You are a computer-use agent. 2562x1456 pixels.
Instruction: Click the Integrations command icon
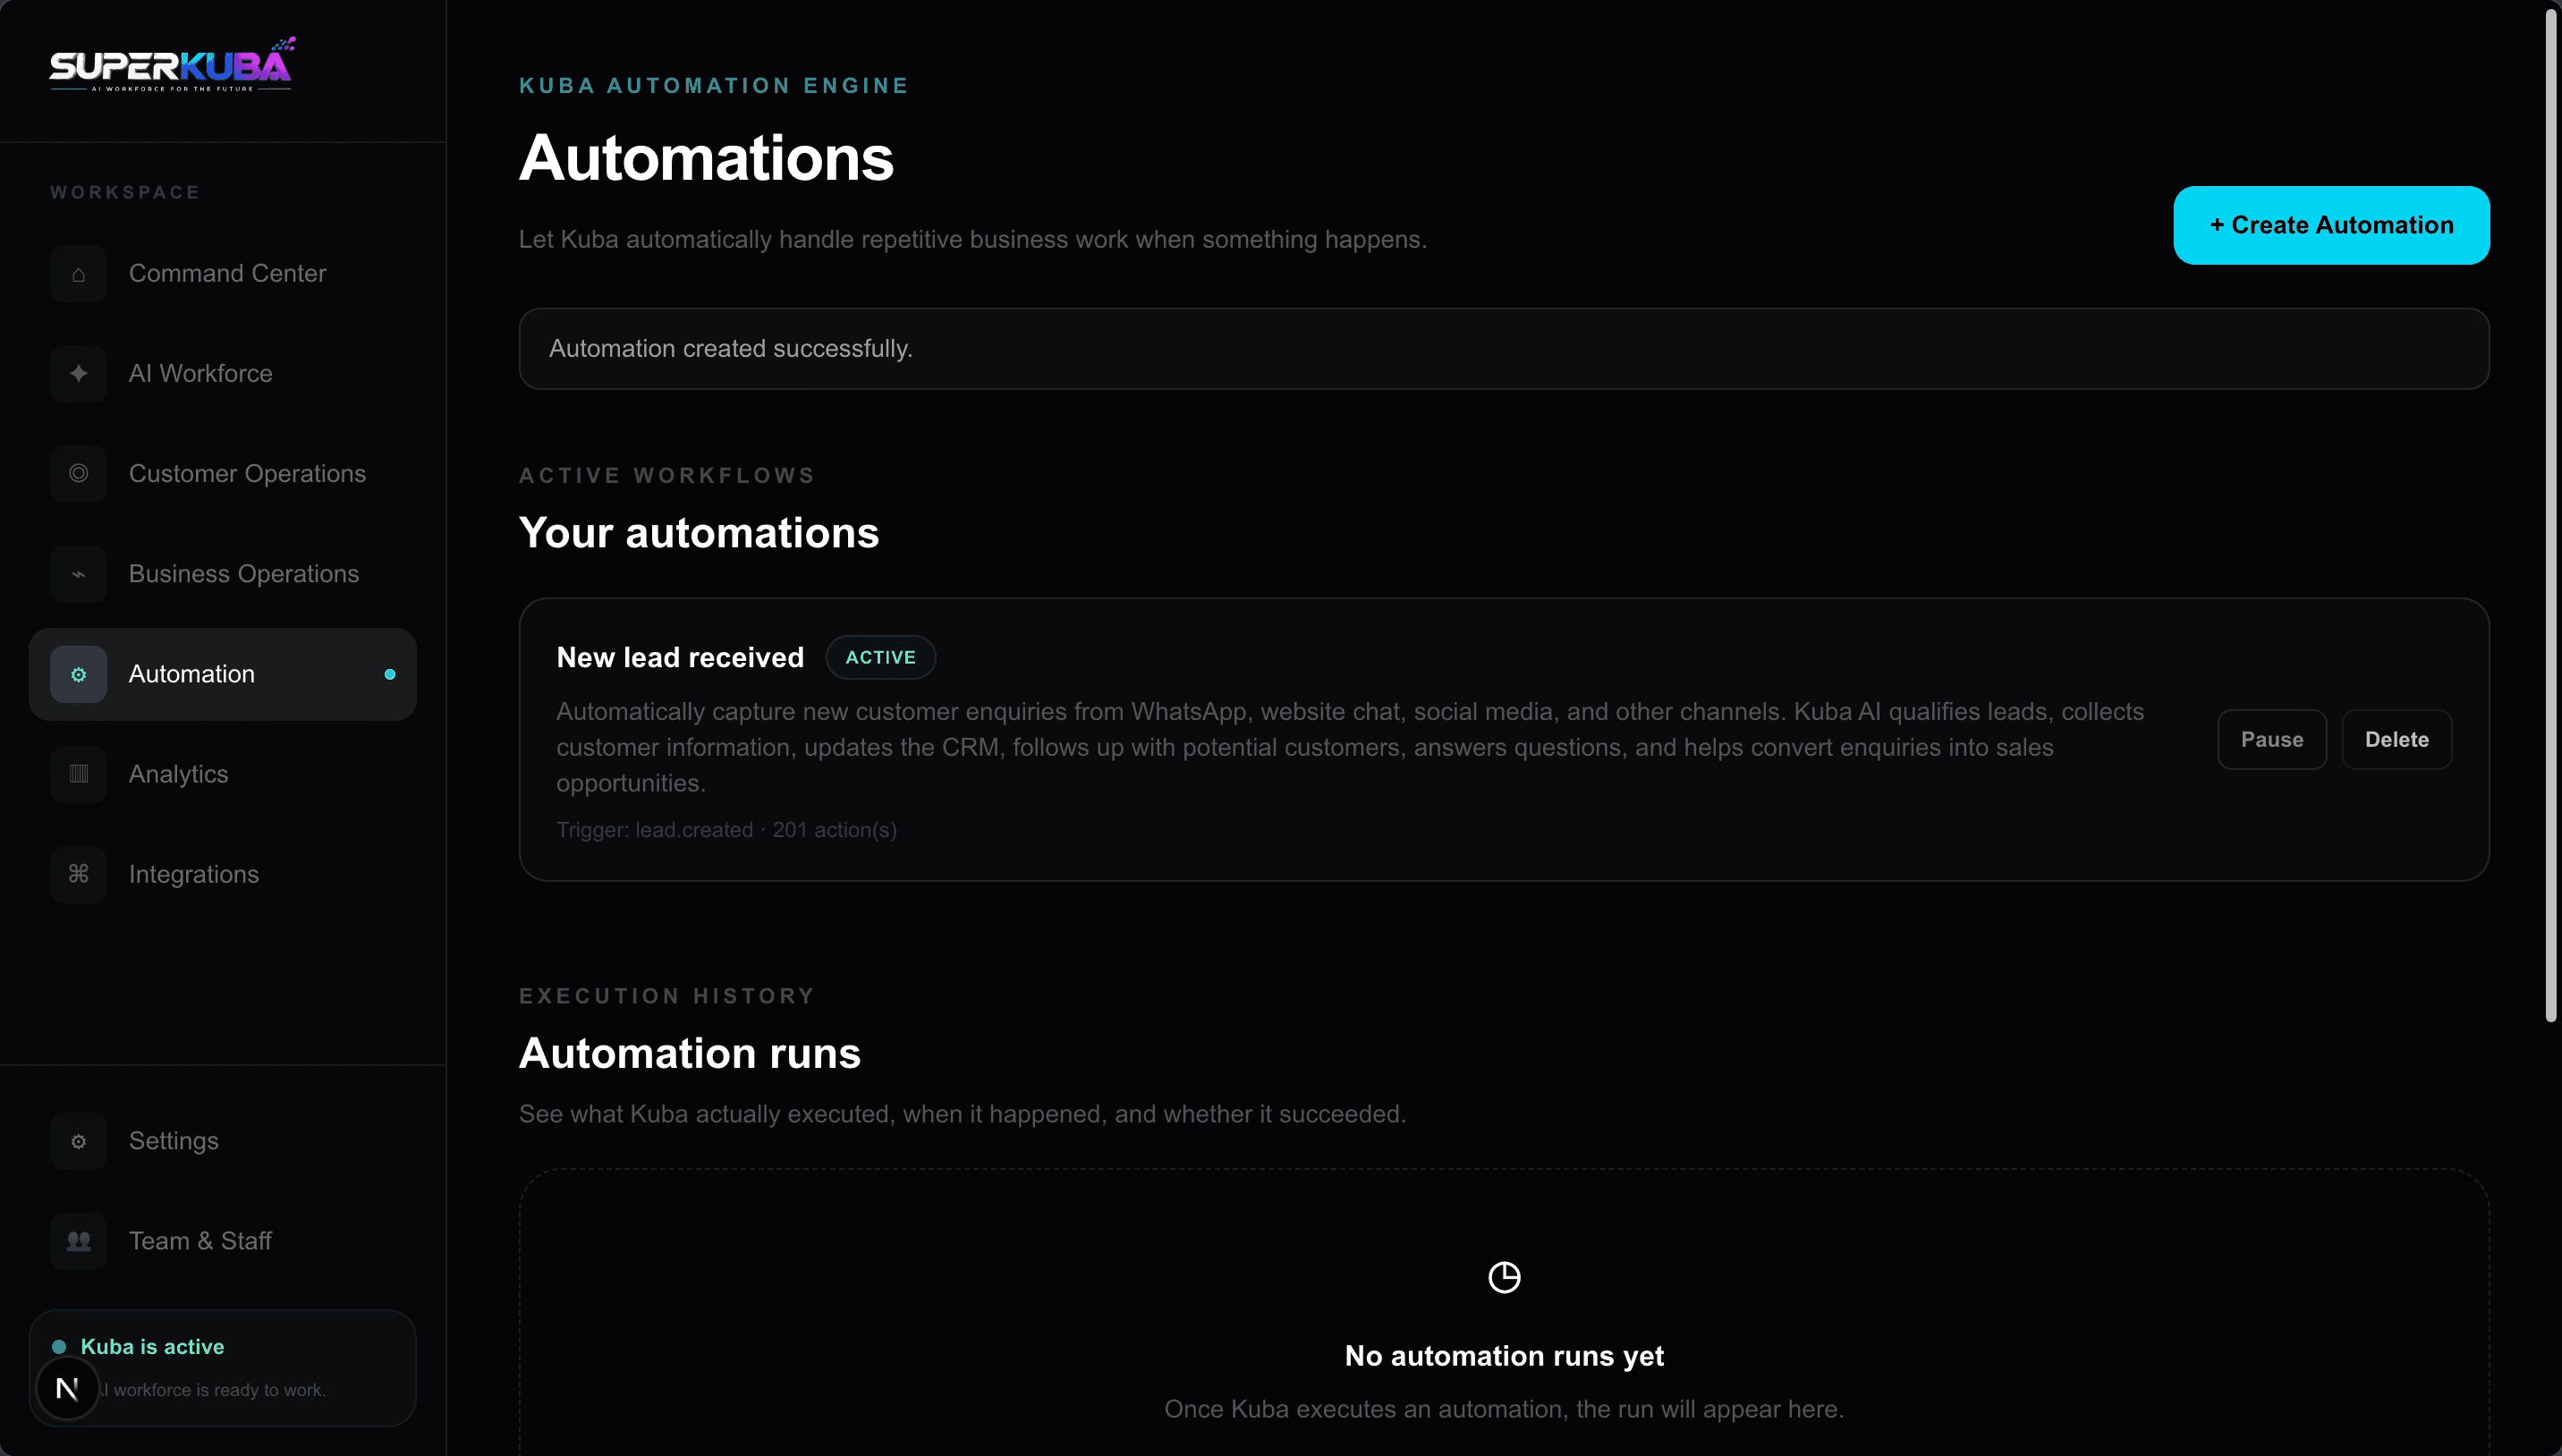point(78,874)
